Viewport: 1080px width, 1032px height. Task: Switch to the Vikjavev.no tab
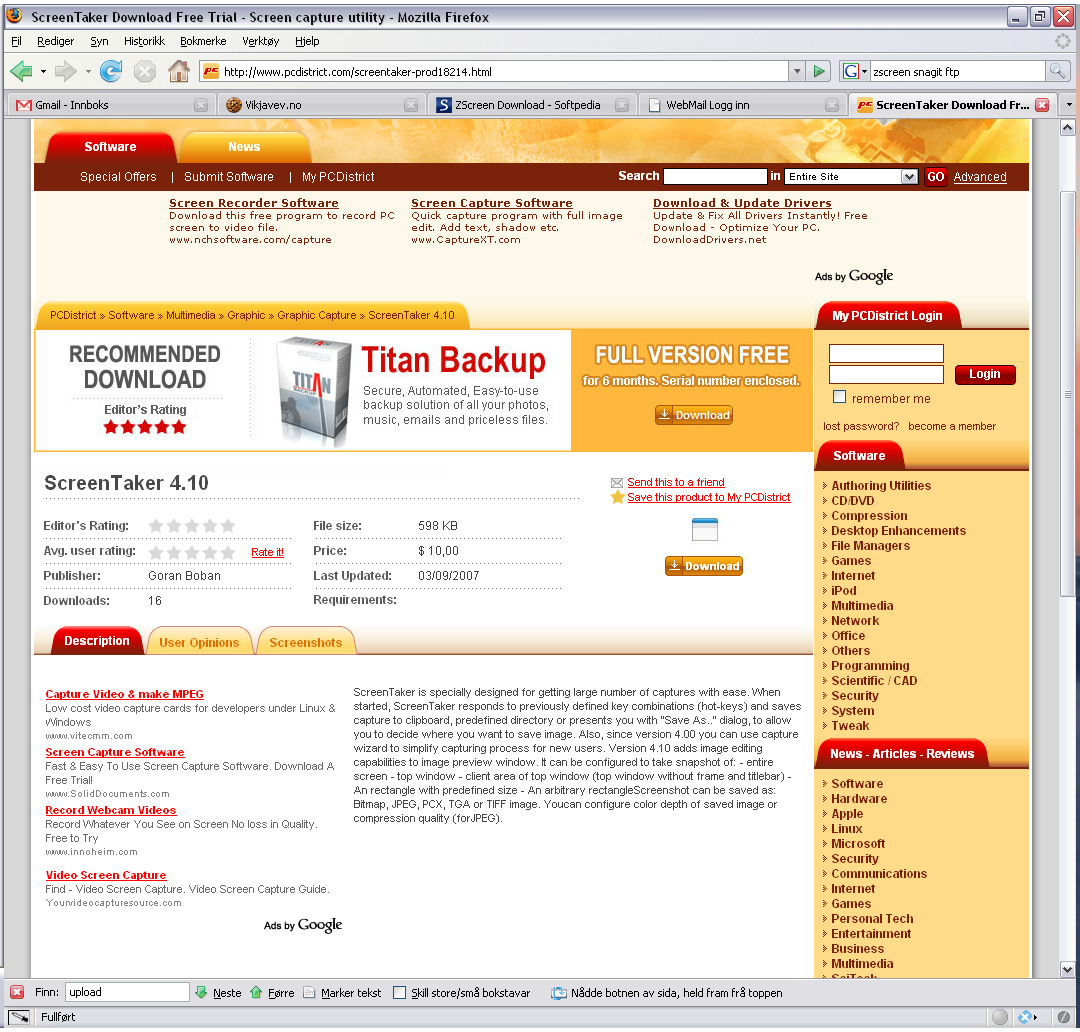pyautogui.click(x=321, y=105)
